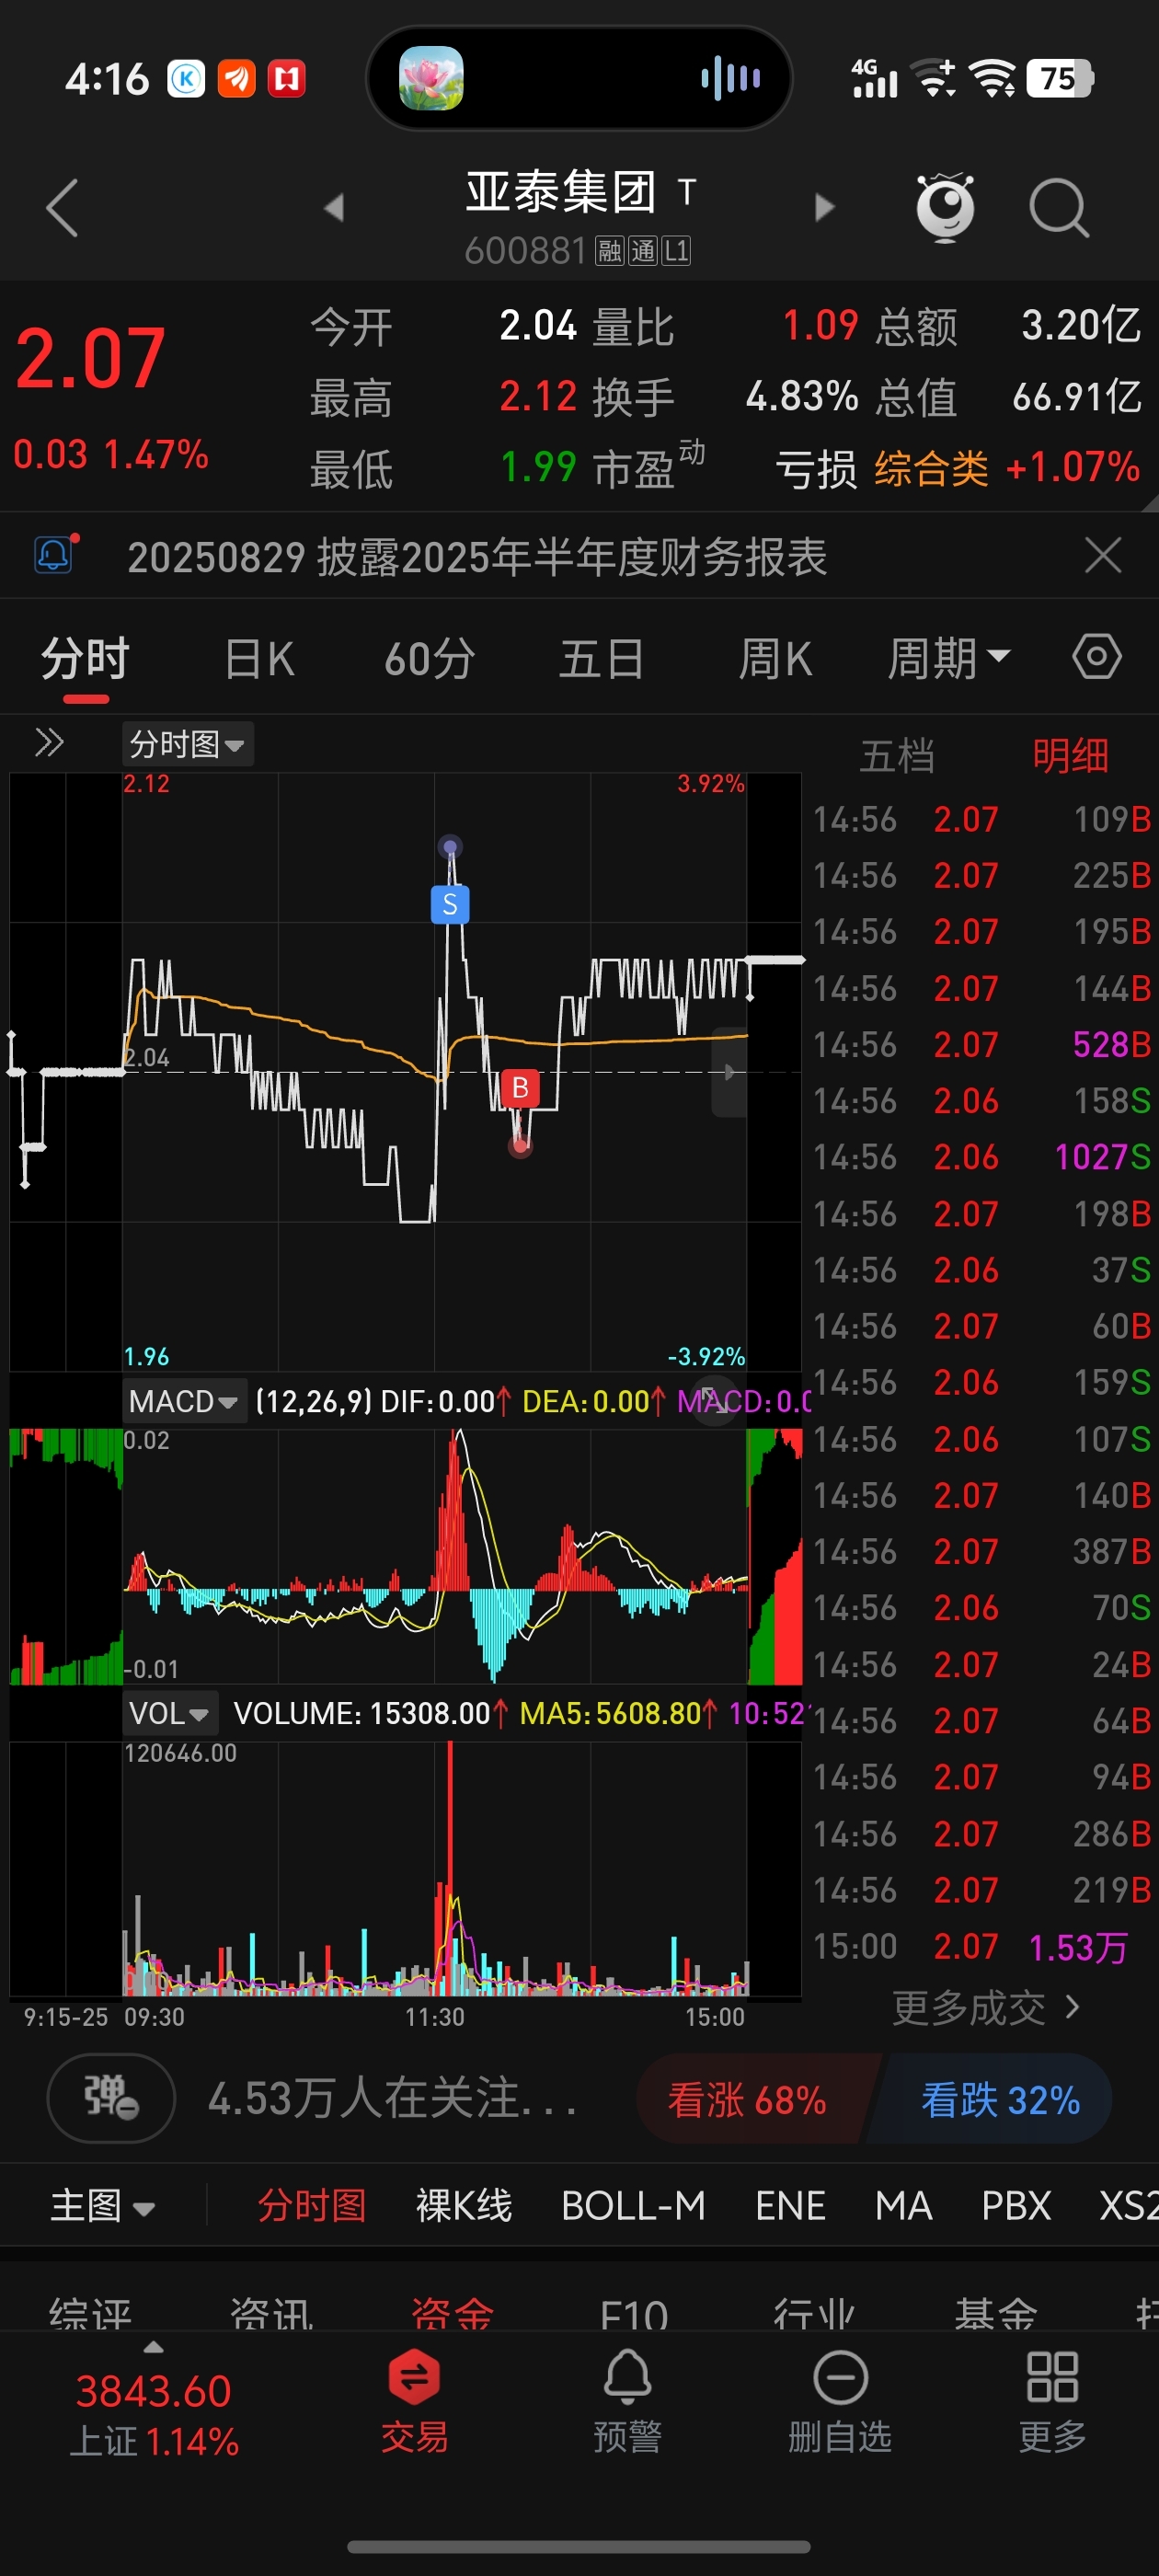Select BOLL-M indicator
The height and width of the screenshot is (2576, 1159).
tap(633, 2205)
